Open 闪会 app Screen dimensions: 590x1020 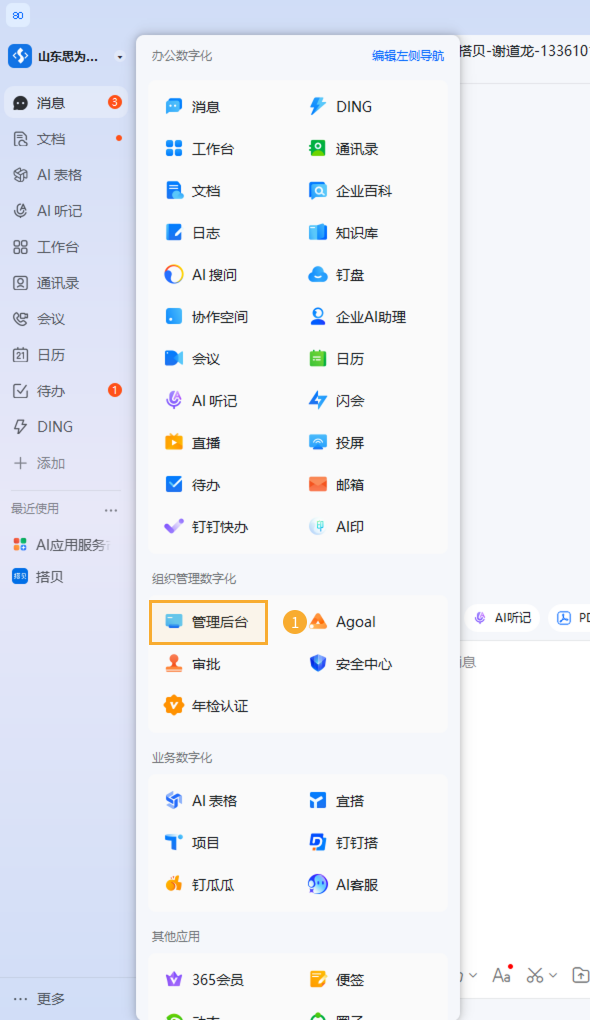[336, 401]
